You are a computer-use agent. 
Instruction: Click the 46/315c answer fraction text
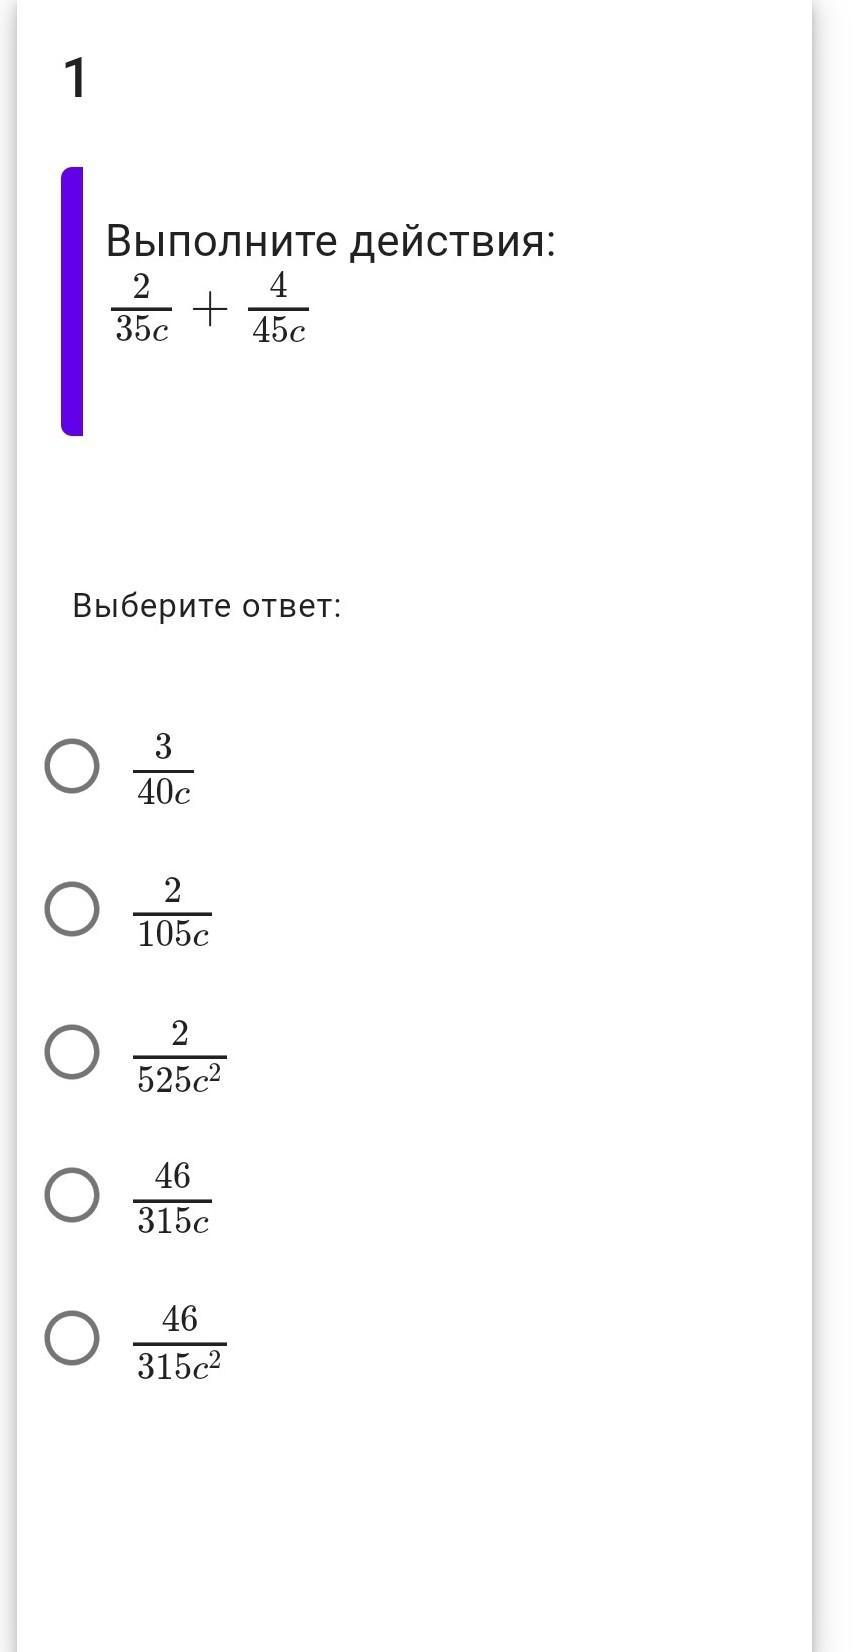(x=172, y=1199)
